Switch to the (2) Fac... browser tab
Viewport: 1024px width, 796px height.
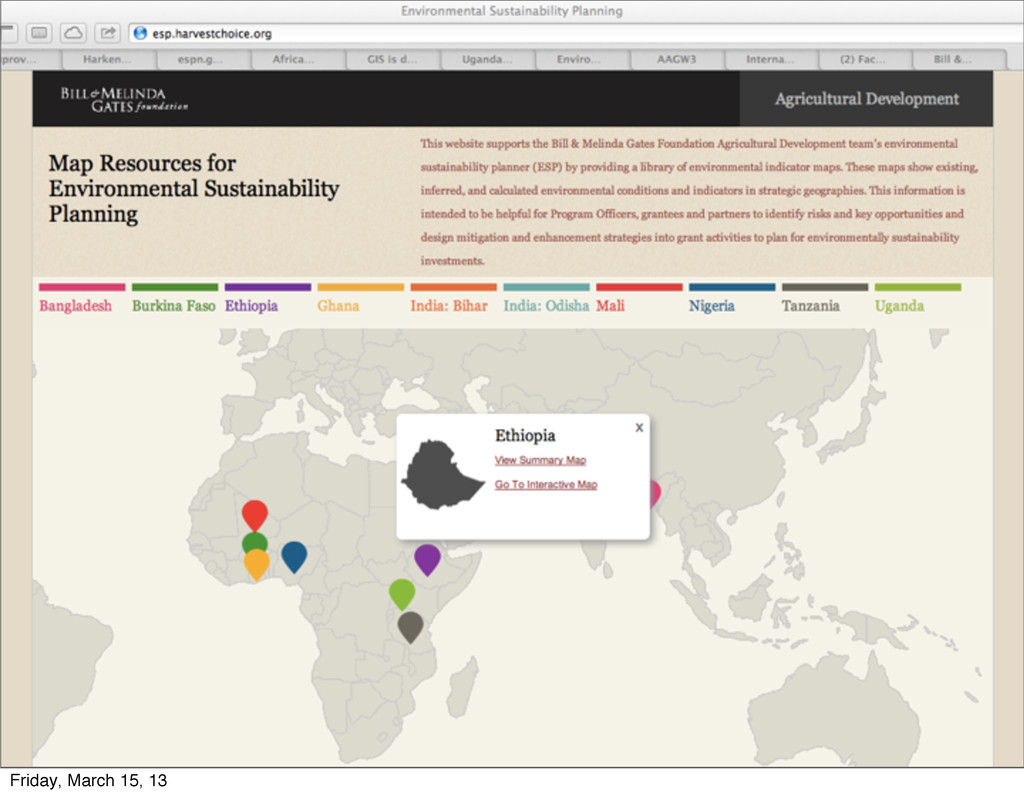click(x=866, y=59)
